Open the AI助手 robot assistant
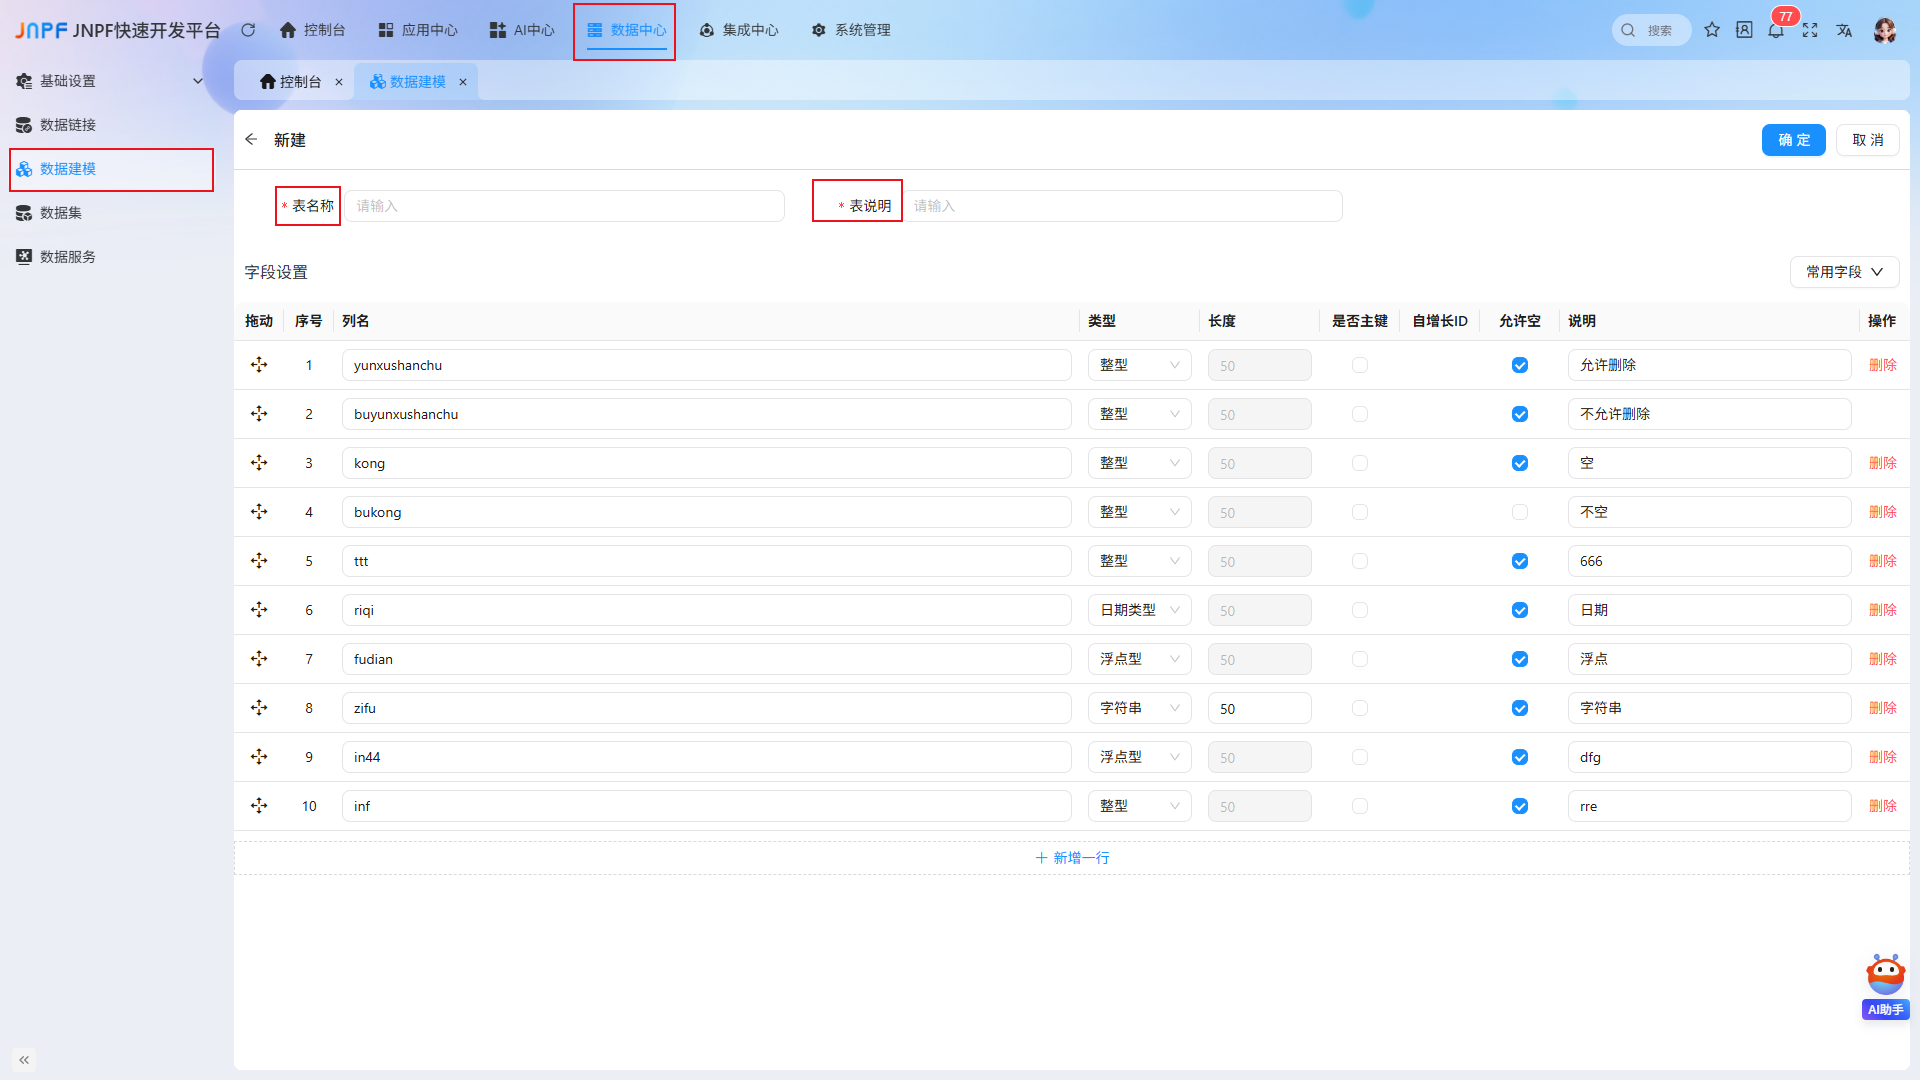This screenshot has height=1080, width=1920. click(x=1885, y=985)
